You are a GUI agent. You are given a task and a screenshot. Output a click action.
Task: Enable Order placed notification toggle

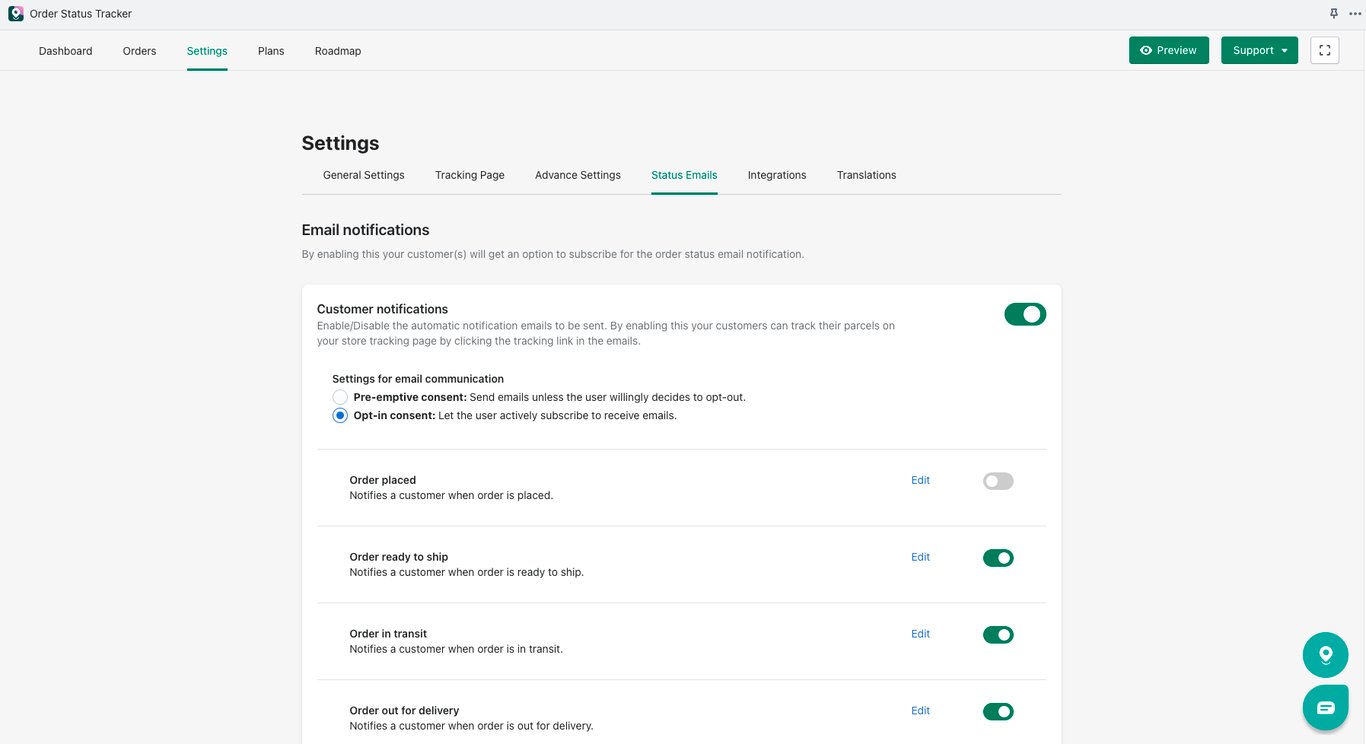[x=998, y=481]
